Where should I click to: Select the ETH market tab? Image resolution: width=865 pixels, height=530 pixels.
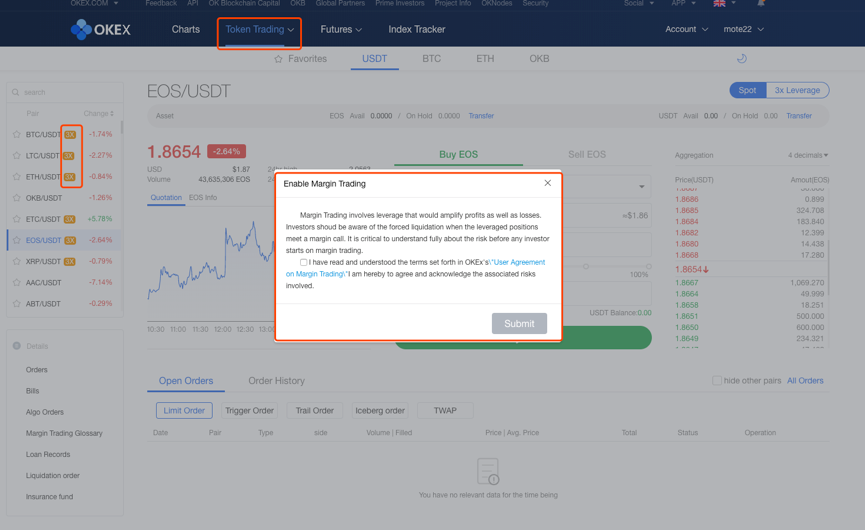pyautogui.click(x=485, y=58)
